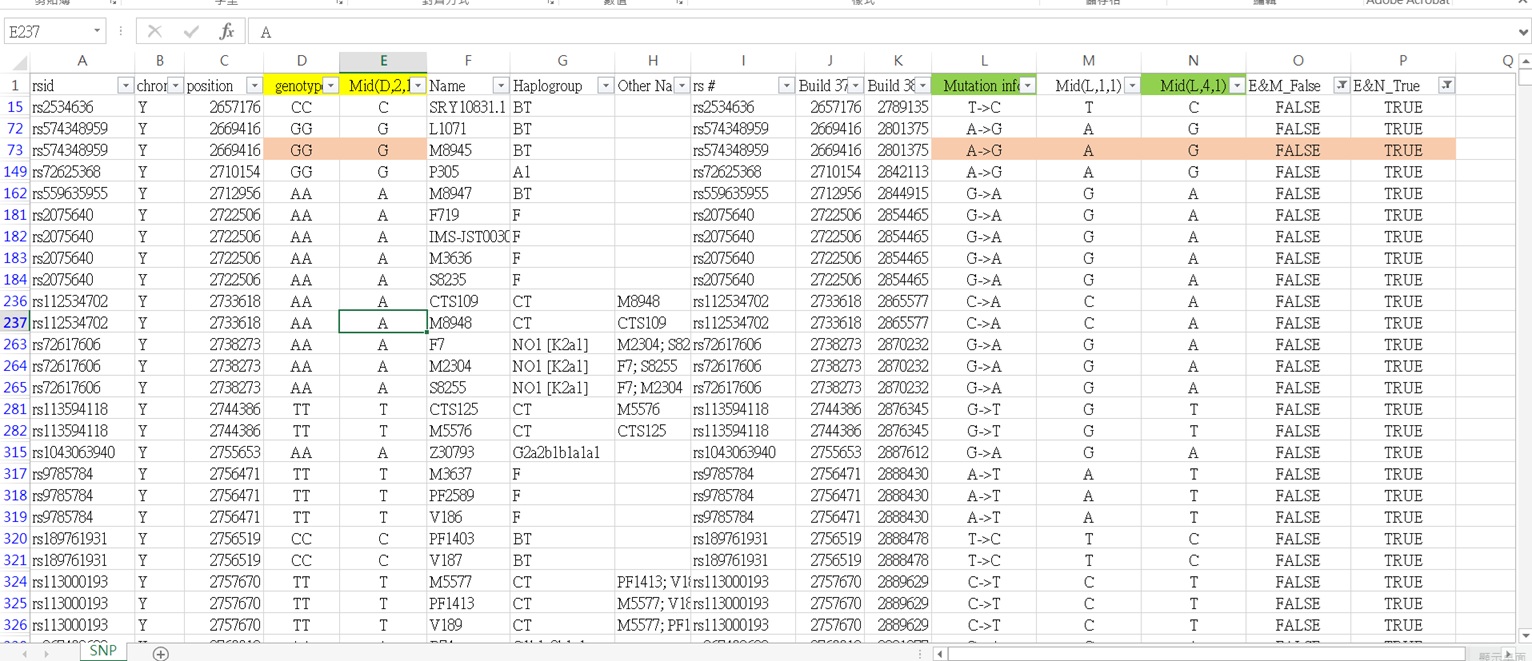Open the active filter on E&M_False column

[1342, 86]
